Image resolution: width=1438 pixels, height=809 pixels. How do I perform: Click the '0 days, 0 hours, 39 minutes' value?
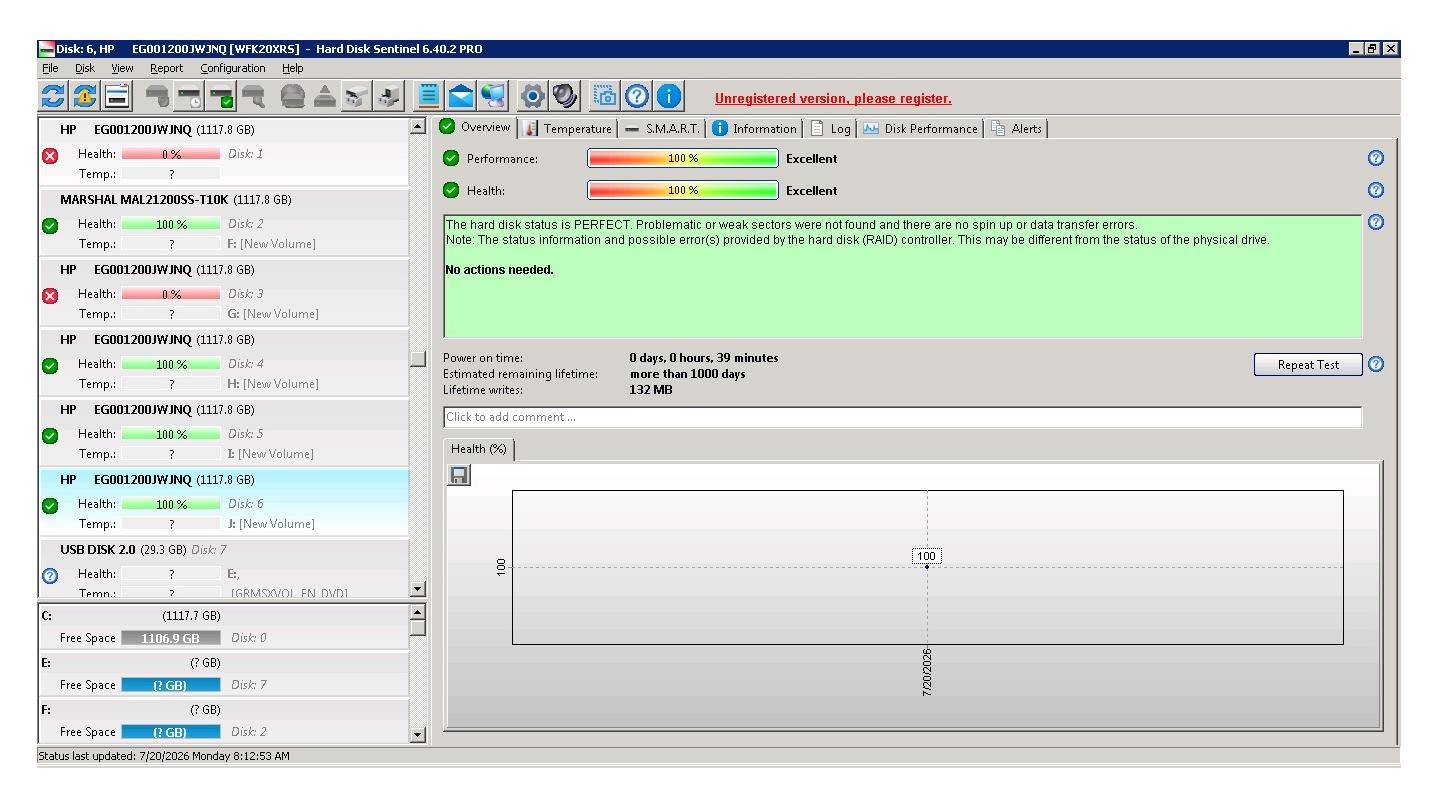tap(704, 358)
